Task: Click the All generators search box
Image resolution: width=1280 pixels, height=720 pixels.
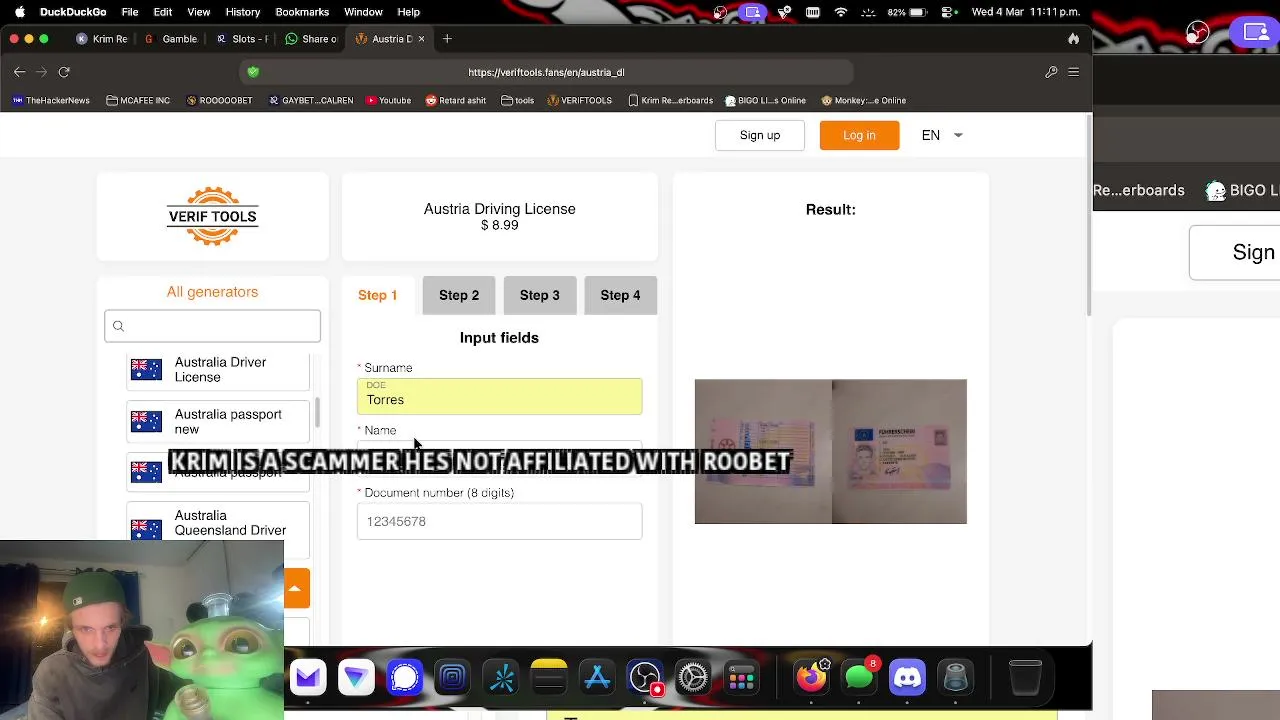Action: pyautogui.click(x=212, y=326)
